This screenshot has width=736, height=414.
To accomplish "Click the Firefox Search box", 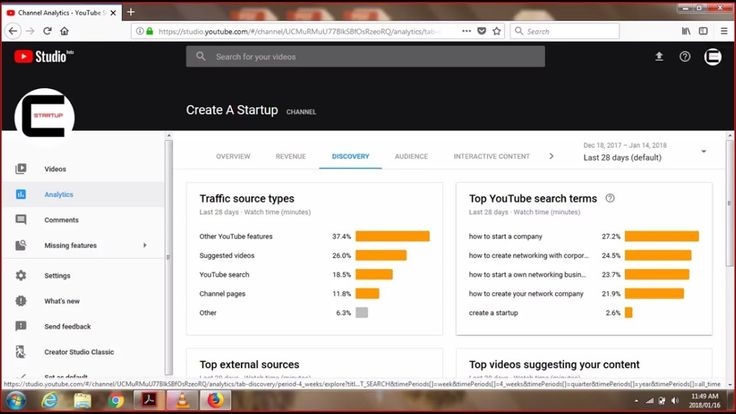I will pyautogui.click(x=565, y=31).
